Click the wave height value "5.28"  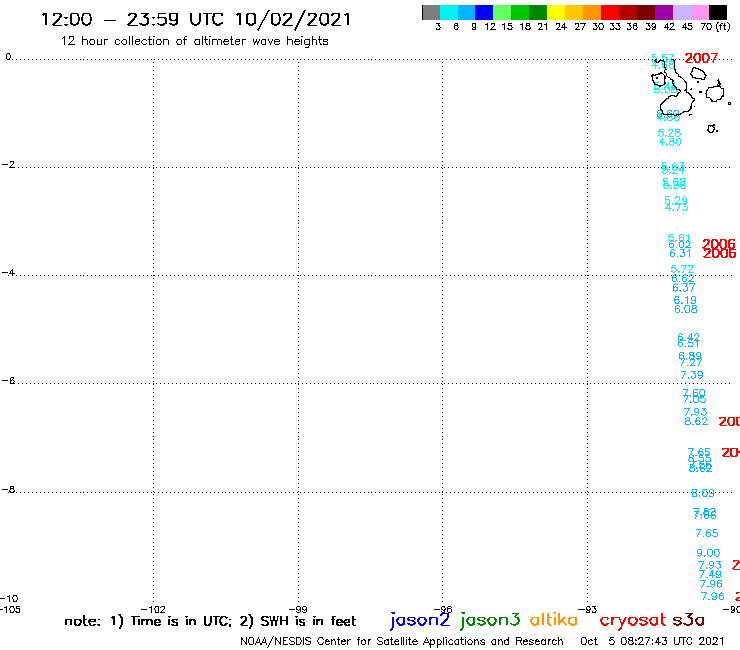(669, 133)
